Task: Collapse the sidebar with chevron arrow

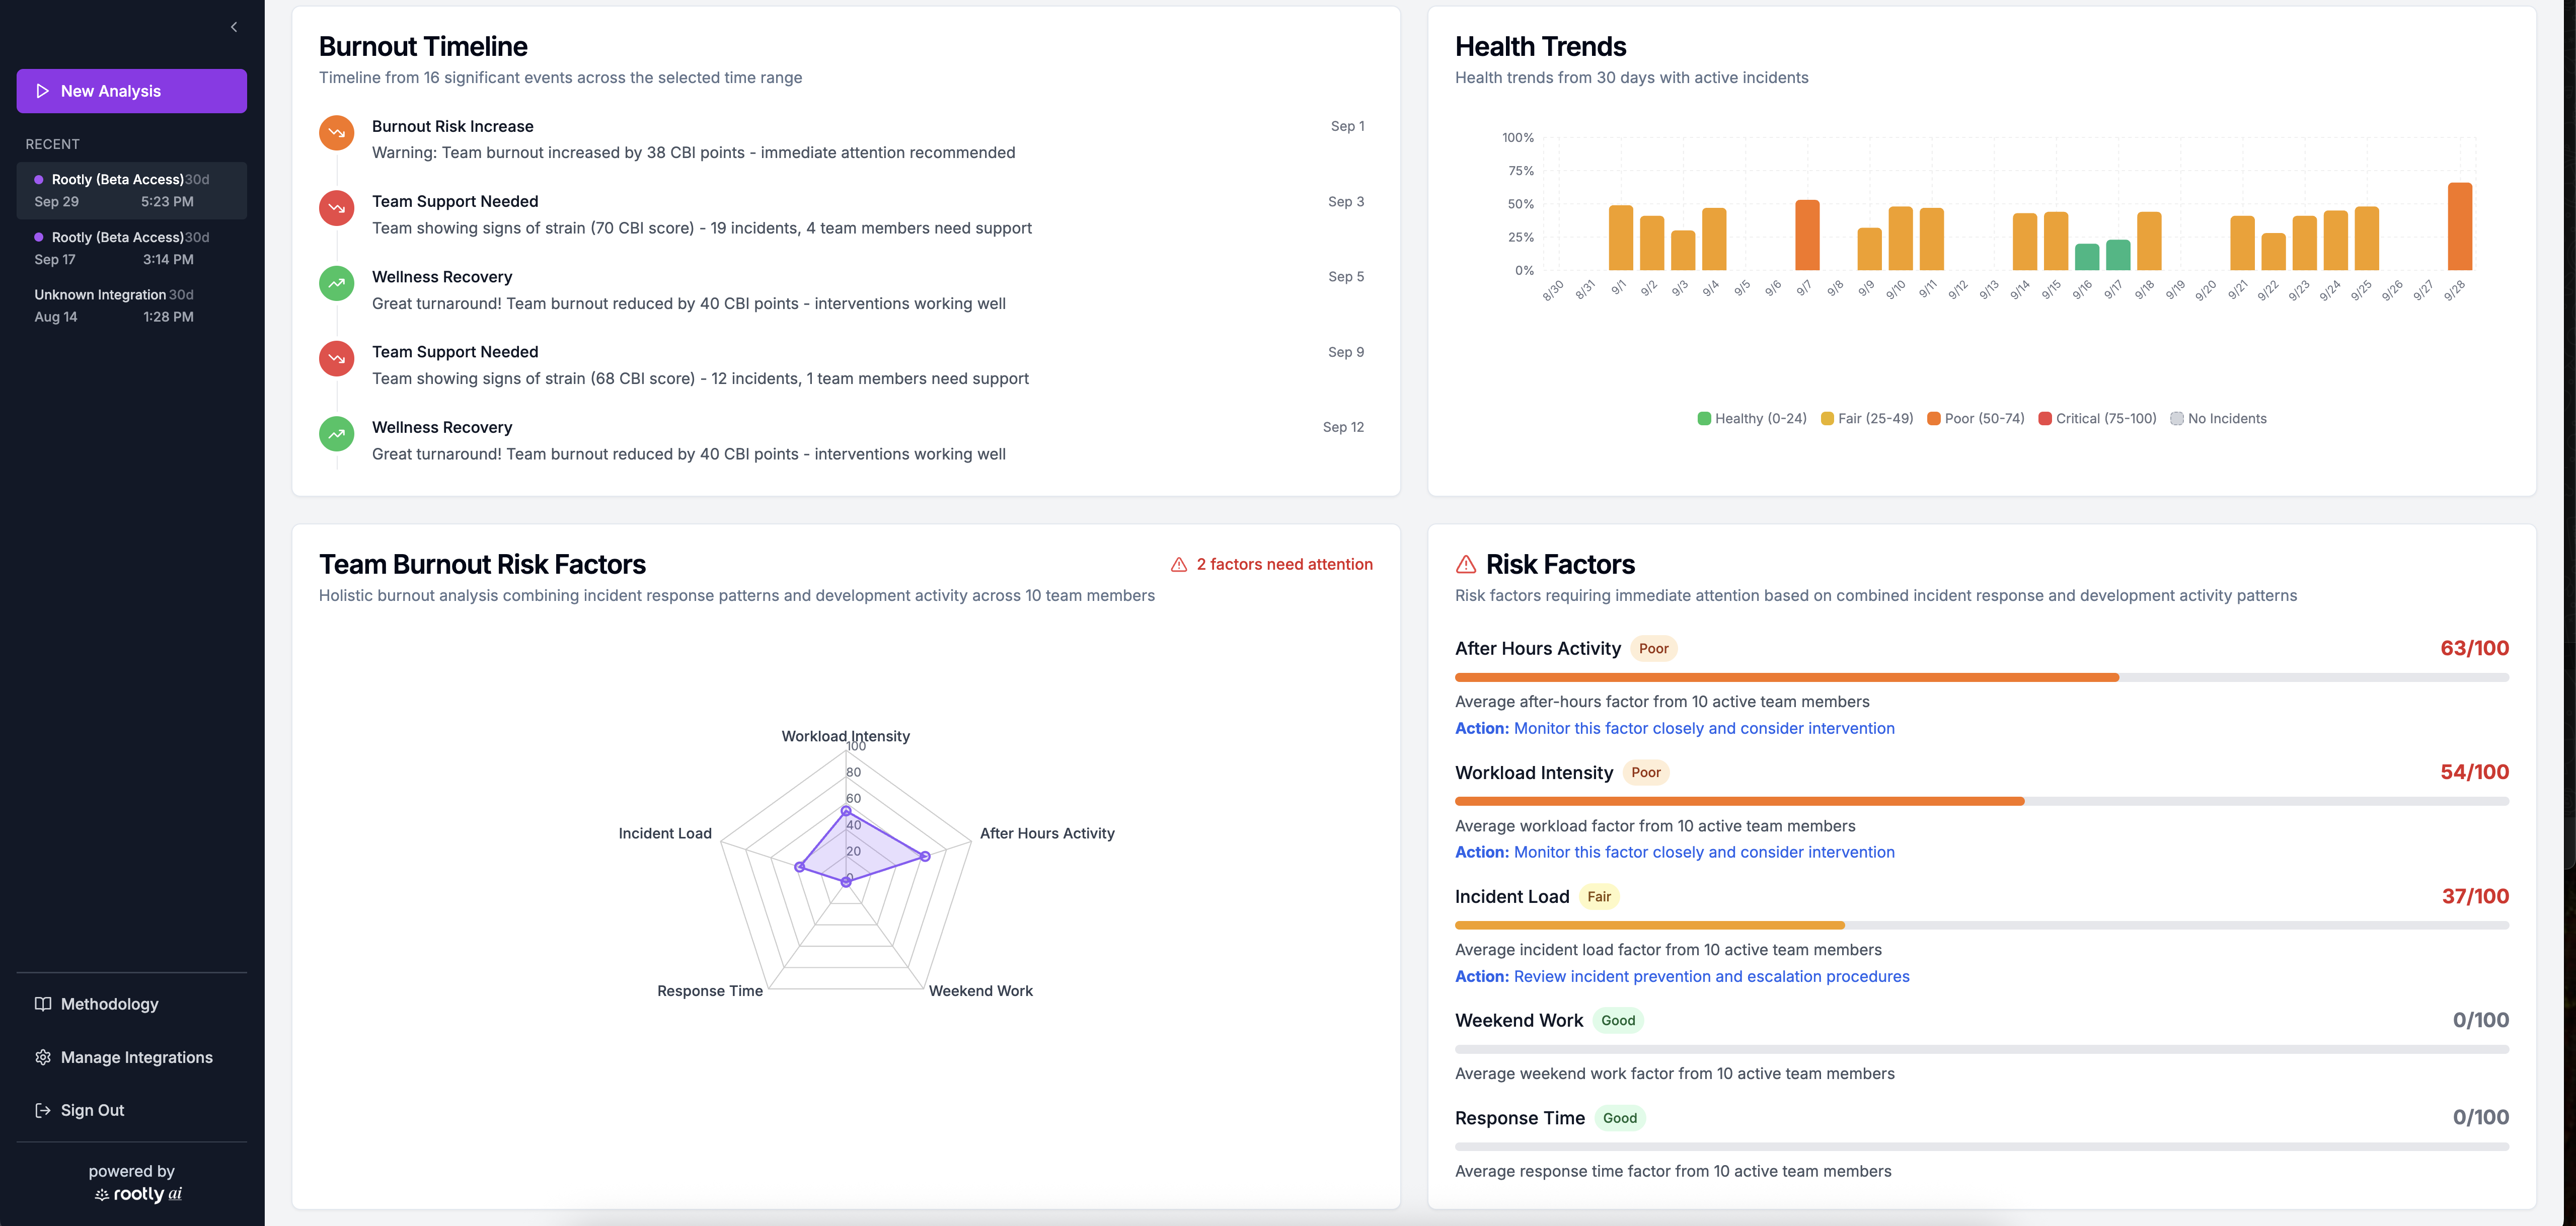Action: pos(234,27)
